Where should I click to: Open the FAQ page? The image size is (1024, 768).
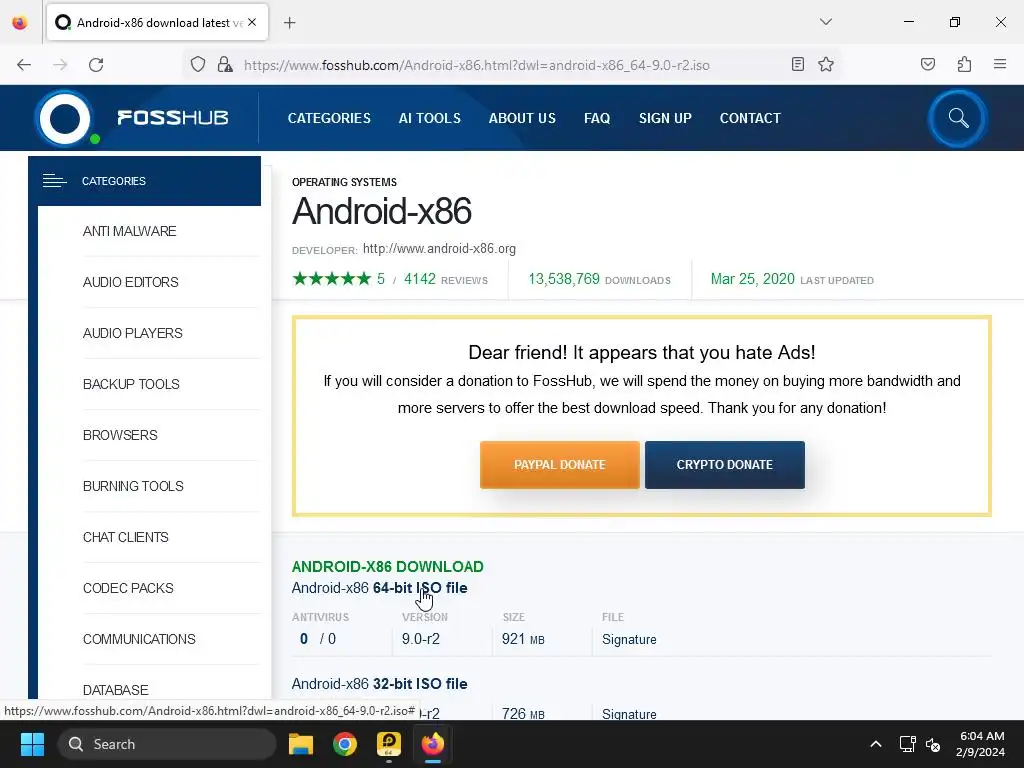click(597, 118)
